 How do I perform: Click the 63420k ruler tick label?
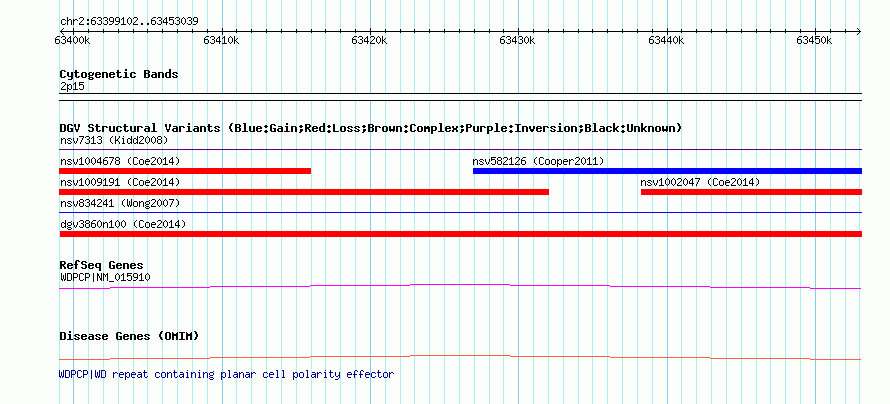369,40
